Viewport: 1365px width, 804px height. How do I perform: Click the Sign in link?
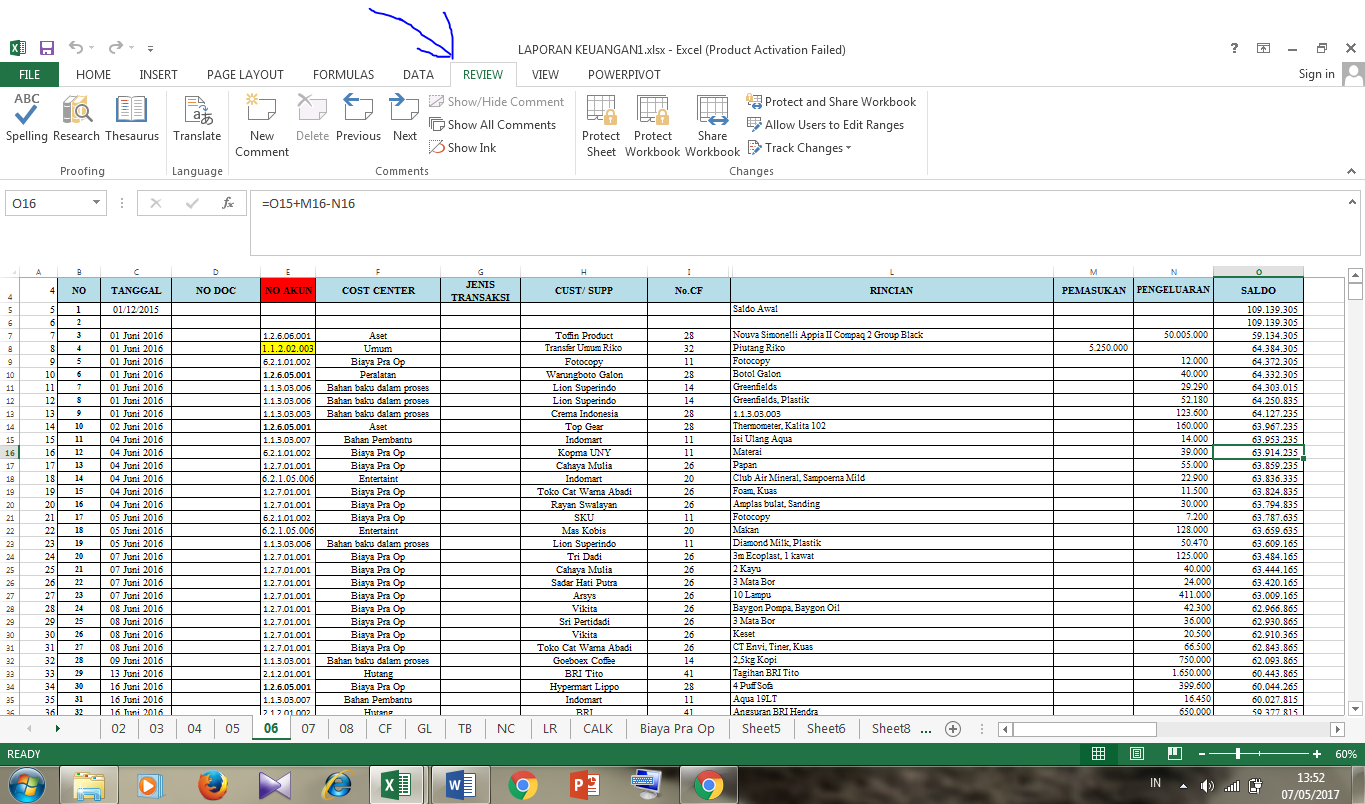(x=1316, y=74)
